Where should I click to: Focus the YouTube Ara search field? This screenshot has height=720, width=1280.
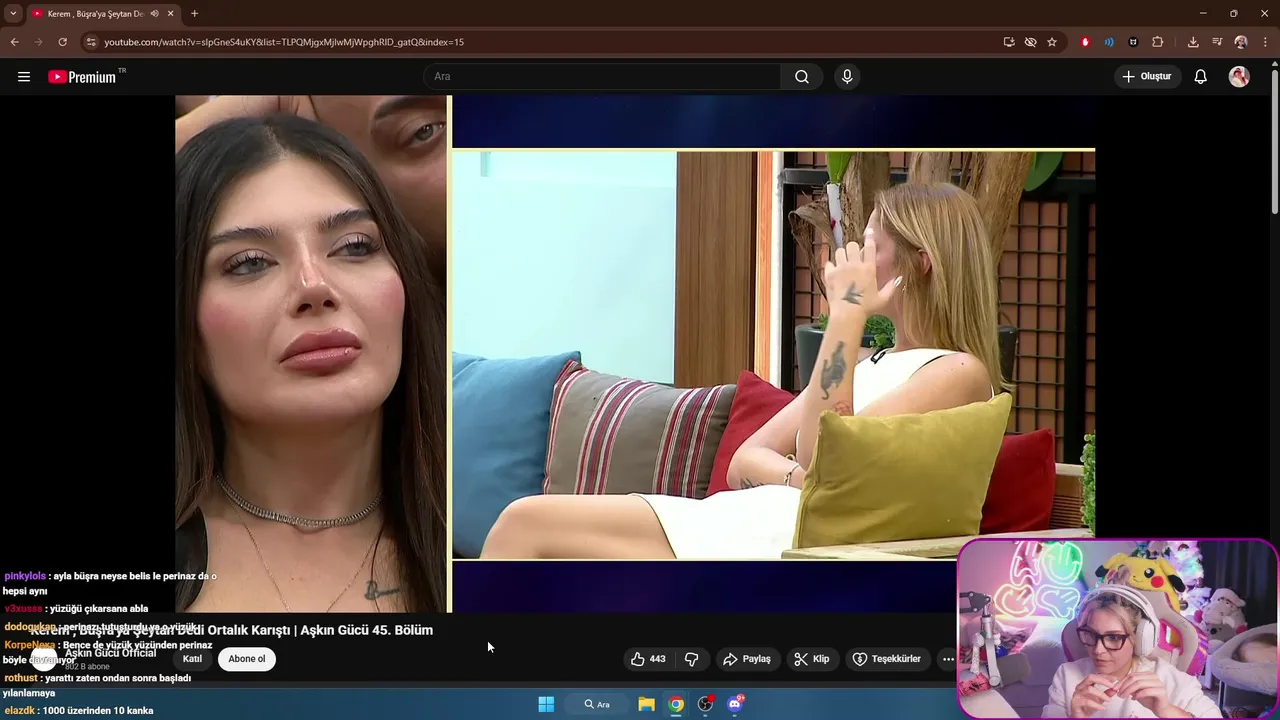pyautogui.click(x=603, y=77)
